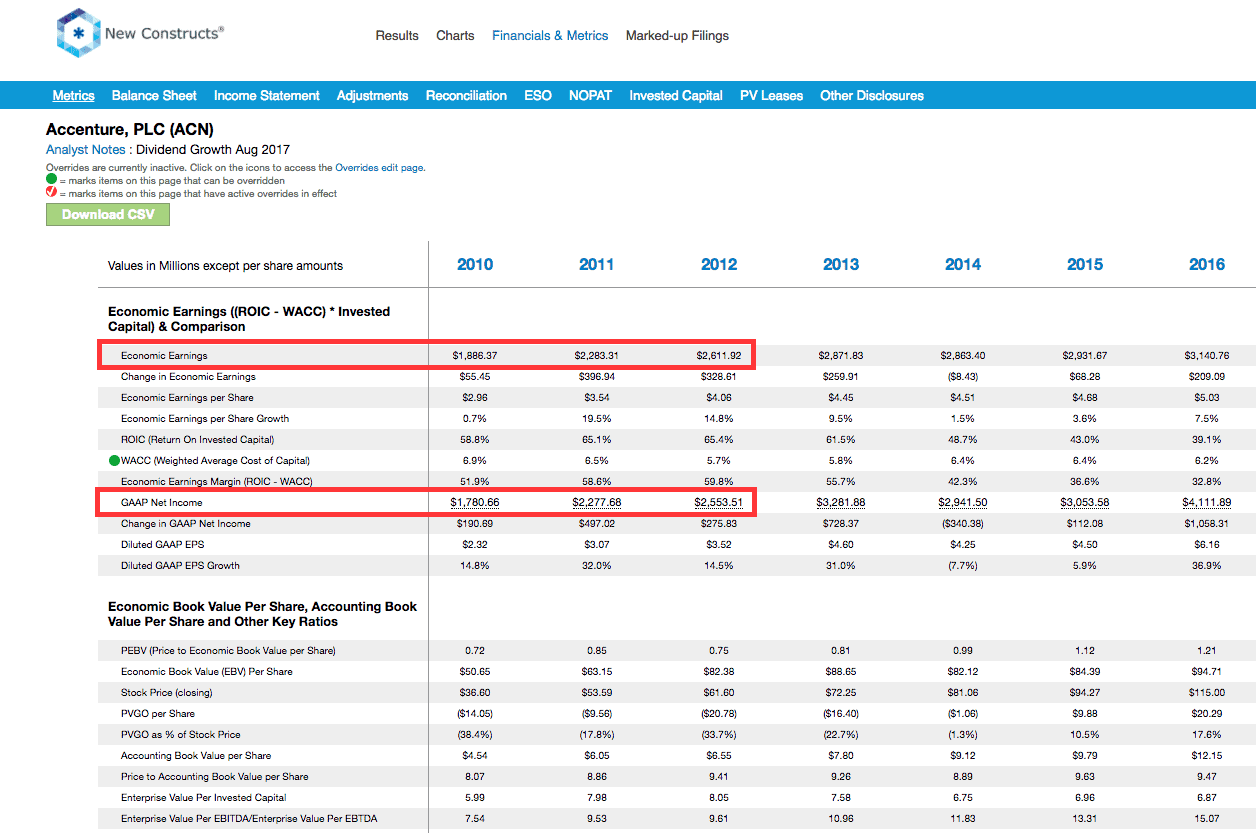Viewport: 1256px width, 833px height.
Task: Click the Diluted GAAP EPS Growth label
Action: point(180,566)
